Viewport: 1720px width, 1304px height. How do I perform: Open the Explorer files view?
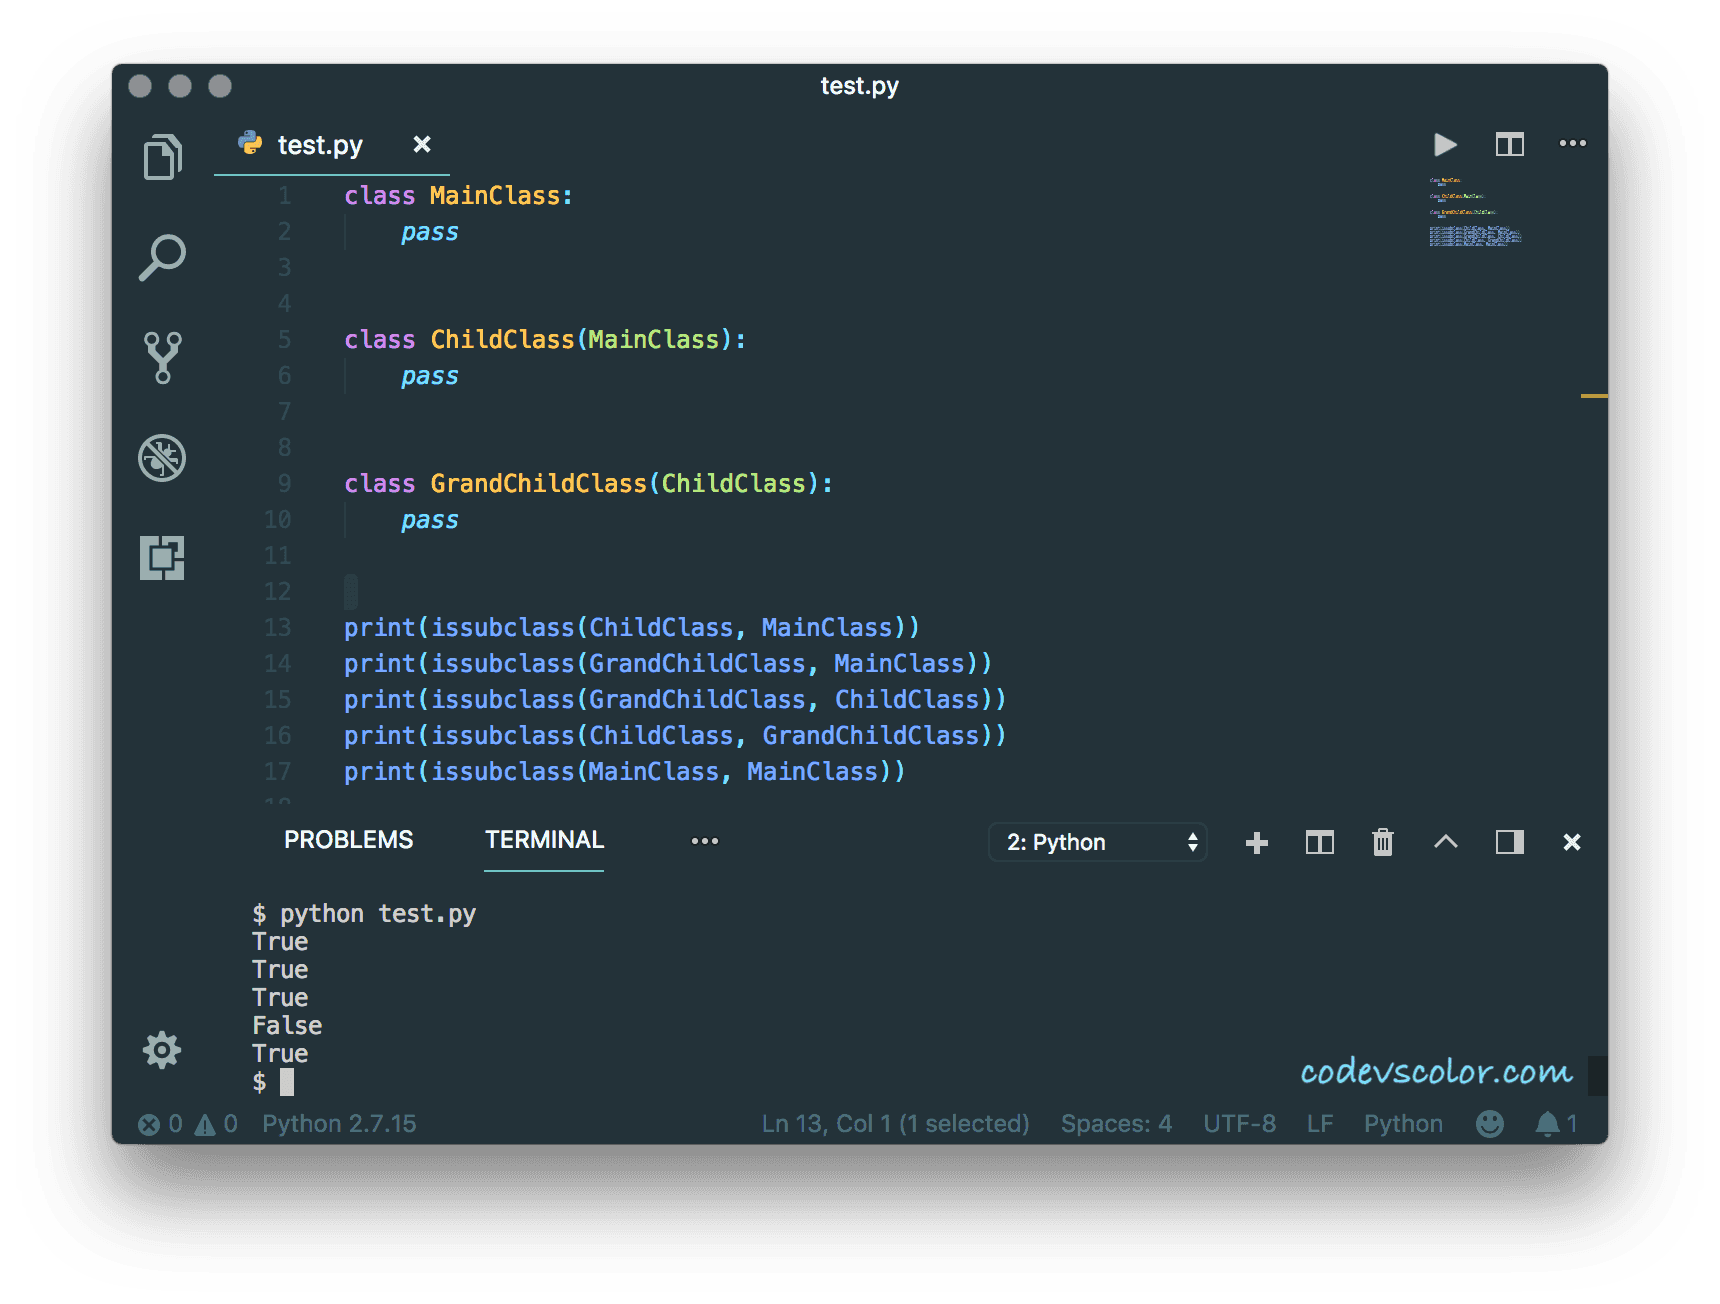coord(162,157)
